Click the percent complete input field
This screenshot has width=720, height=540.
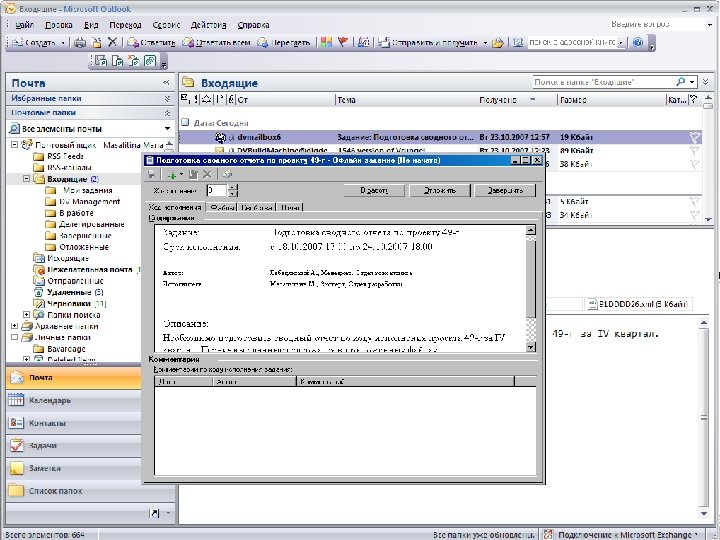216,191
